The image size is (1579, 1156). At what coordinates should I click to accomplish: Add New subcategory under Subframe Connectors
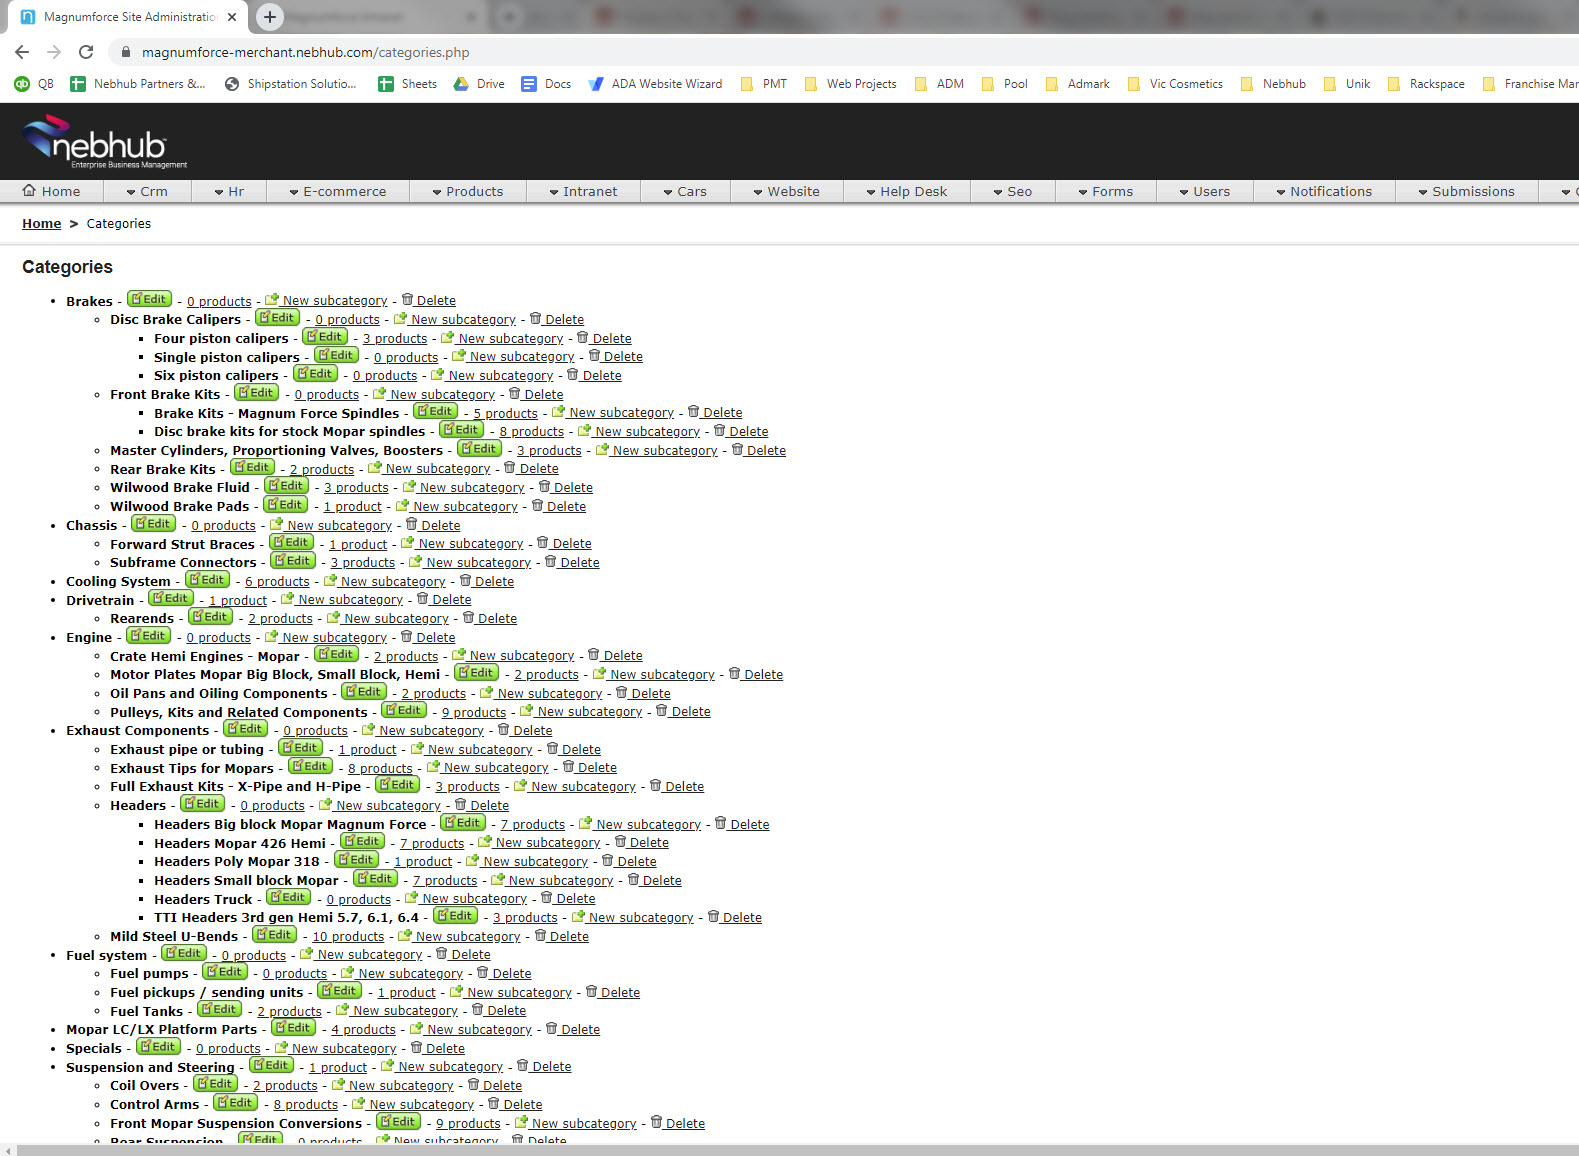(x=470, y=563)
